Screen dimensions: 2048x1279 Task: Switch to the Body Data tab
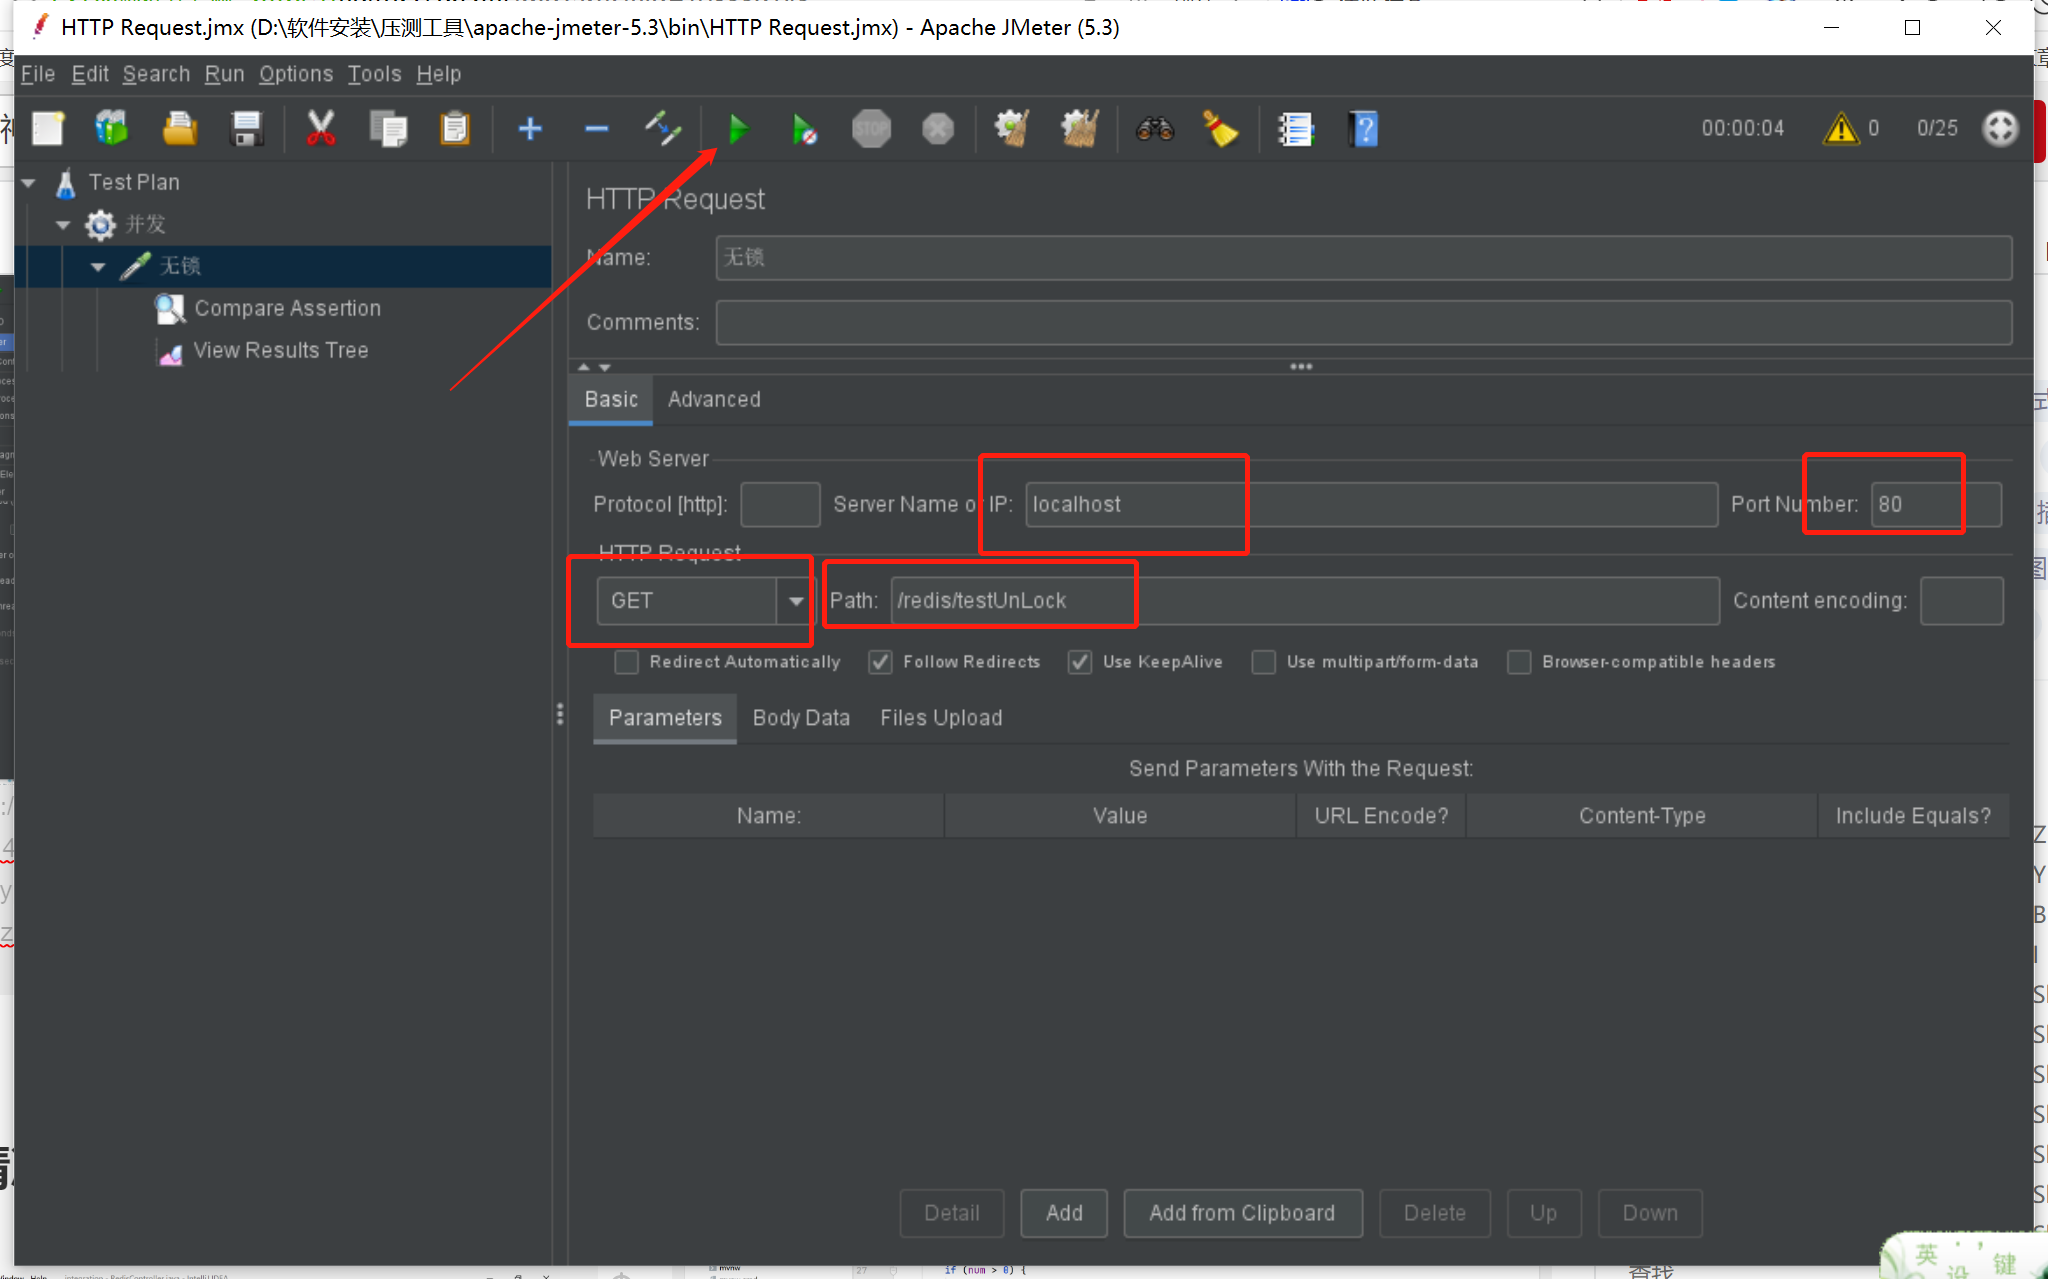coord(801,718)
